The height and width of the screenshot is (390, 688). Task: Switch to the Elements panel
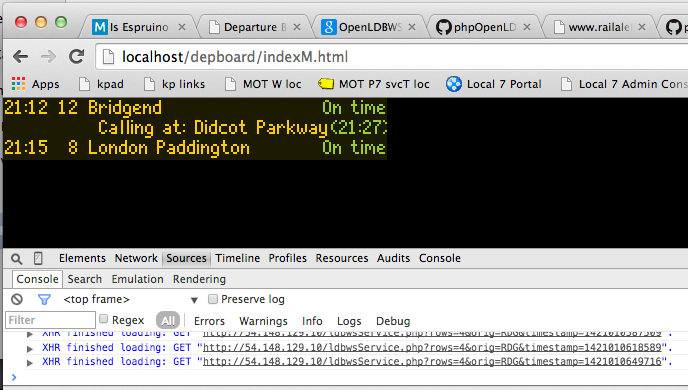click(x=82, y=258)
